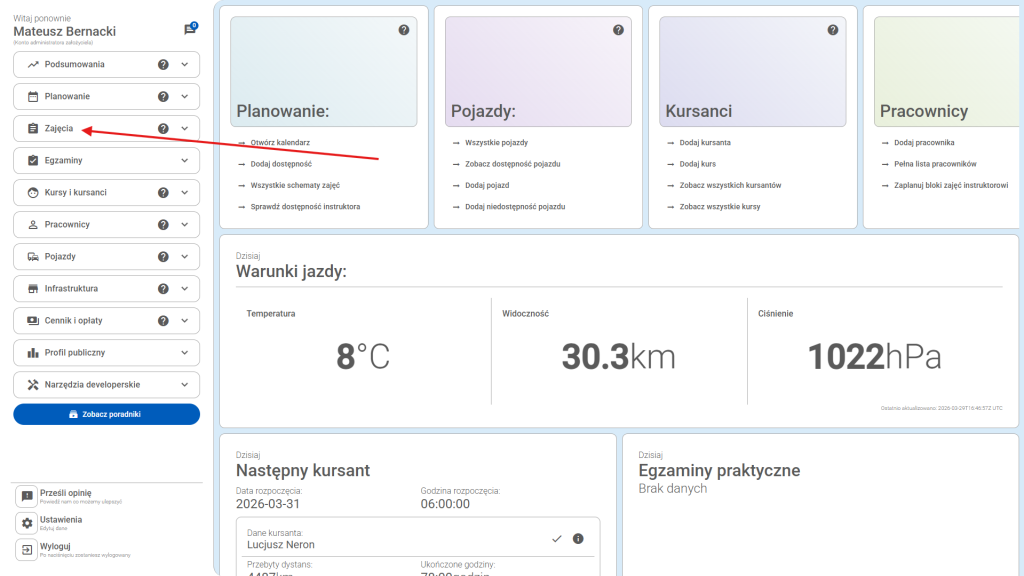The width and height of the screenshot is (1024, 576).
Task: Open Ustawienia in the sidebar footer
Action: (60, 522)
